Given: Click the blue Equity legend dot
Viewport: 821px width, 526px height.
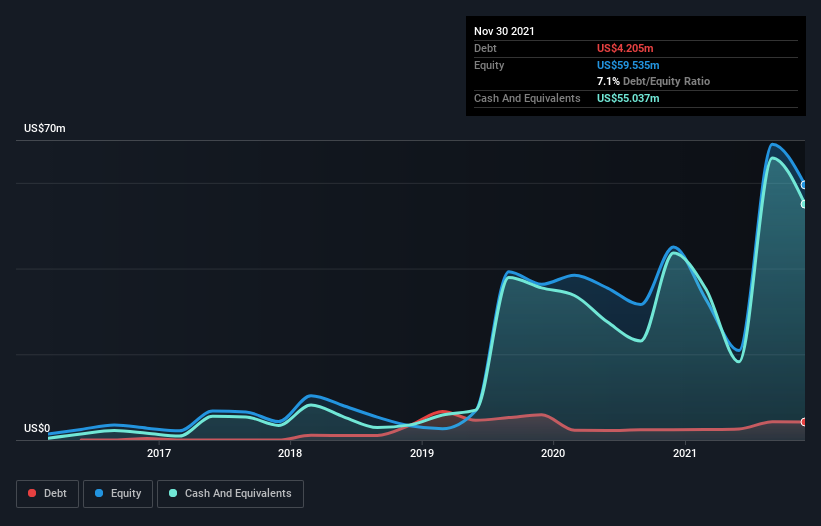Looking at the screenshot, I should tap(99, 493).
